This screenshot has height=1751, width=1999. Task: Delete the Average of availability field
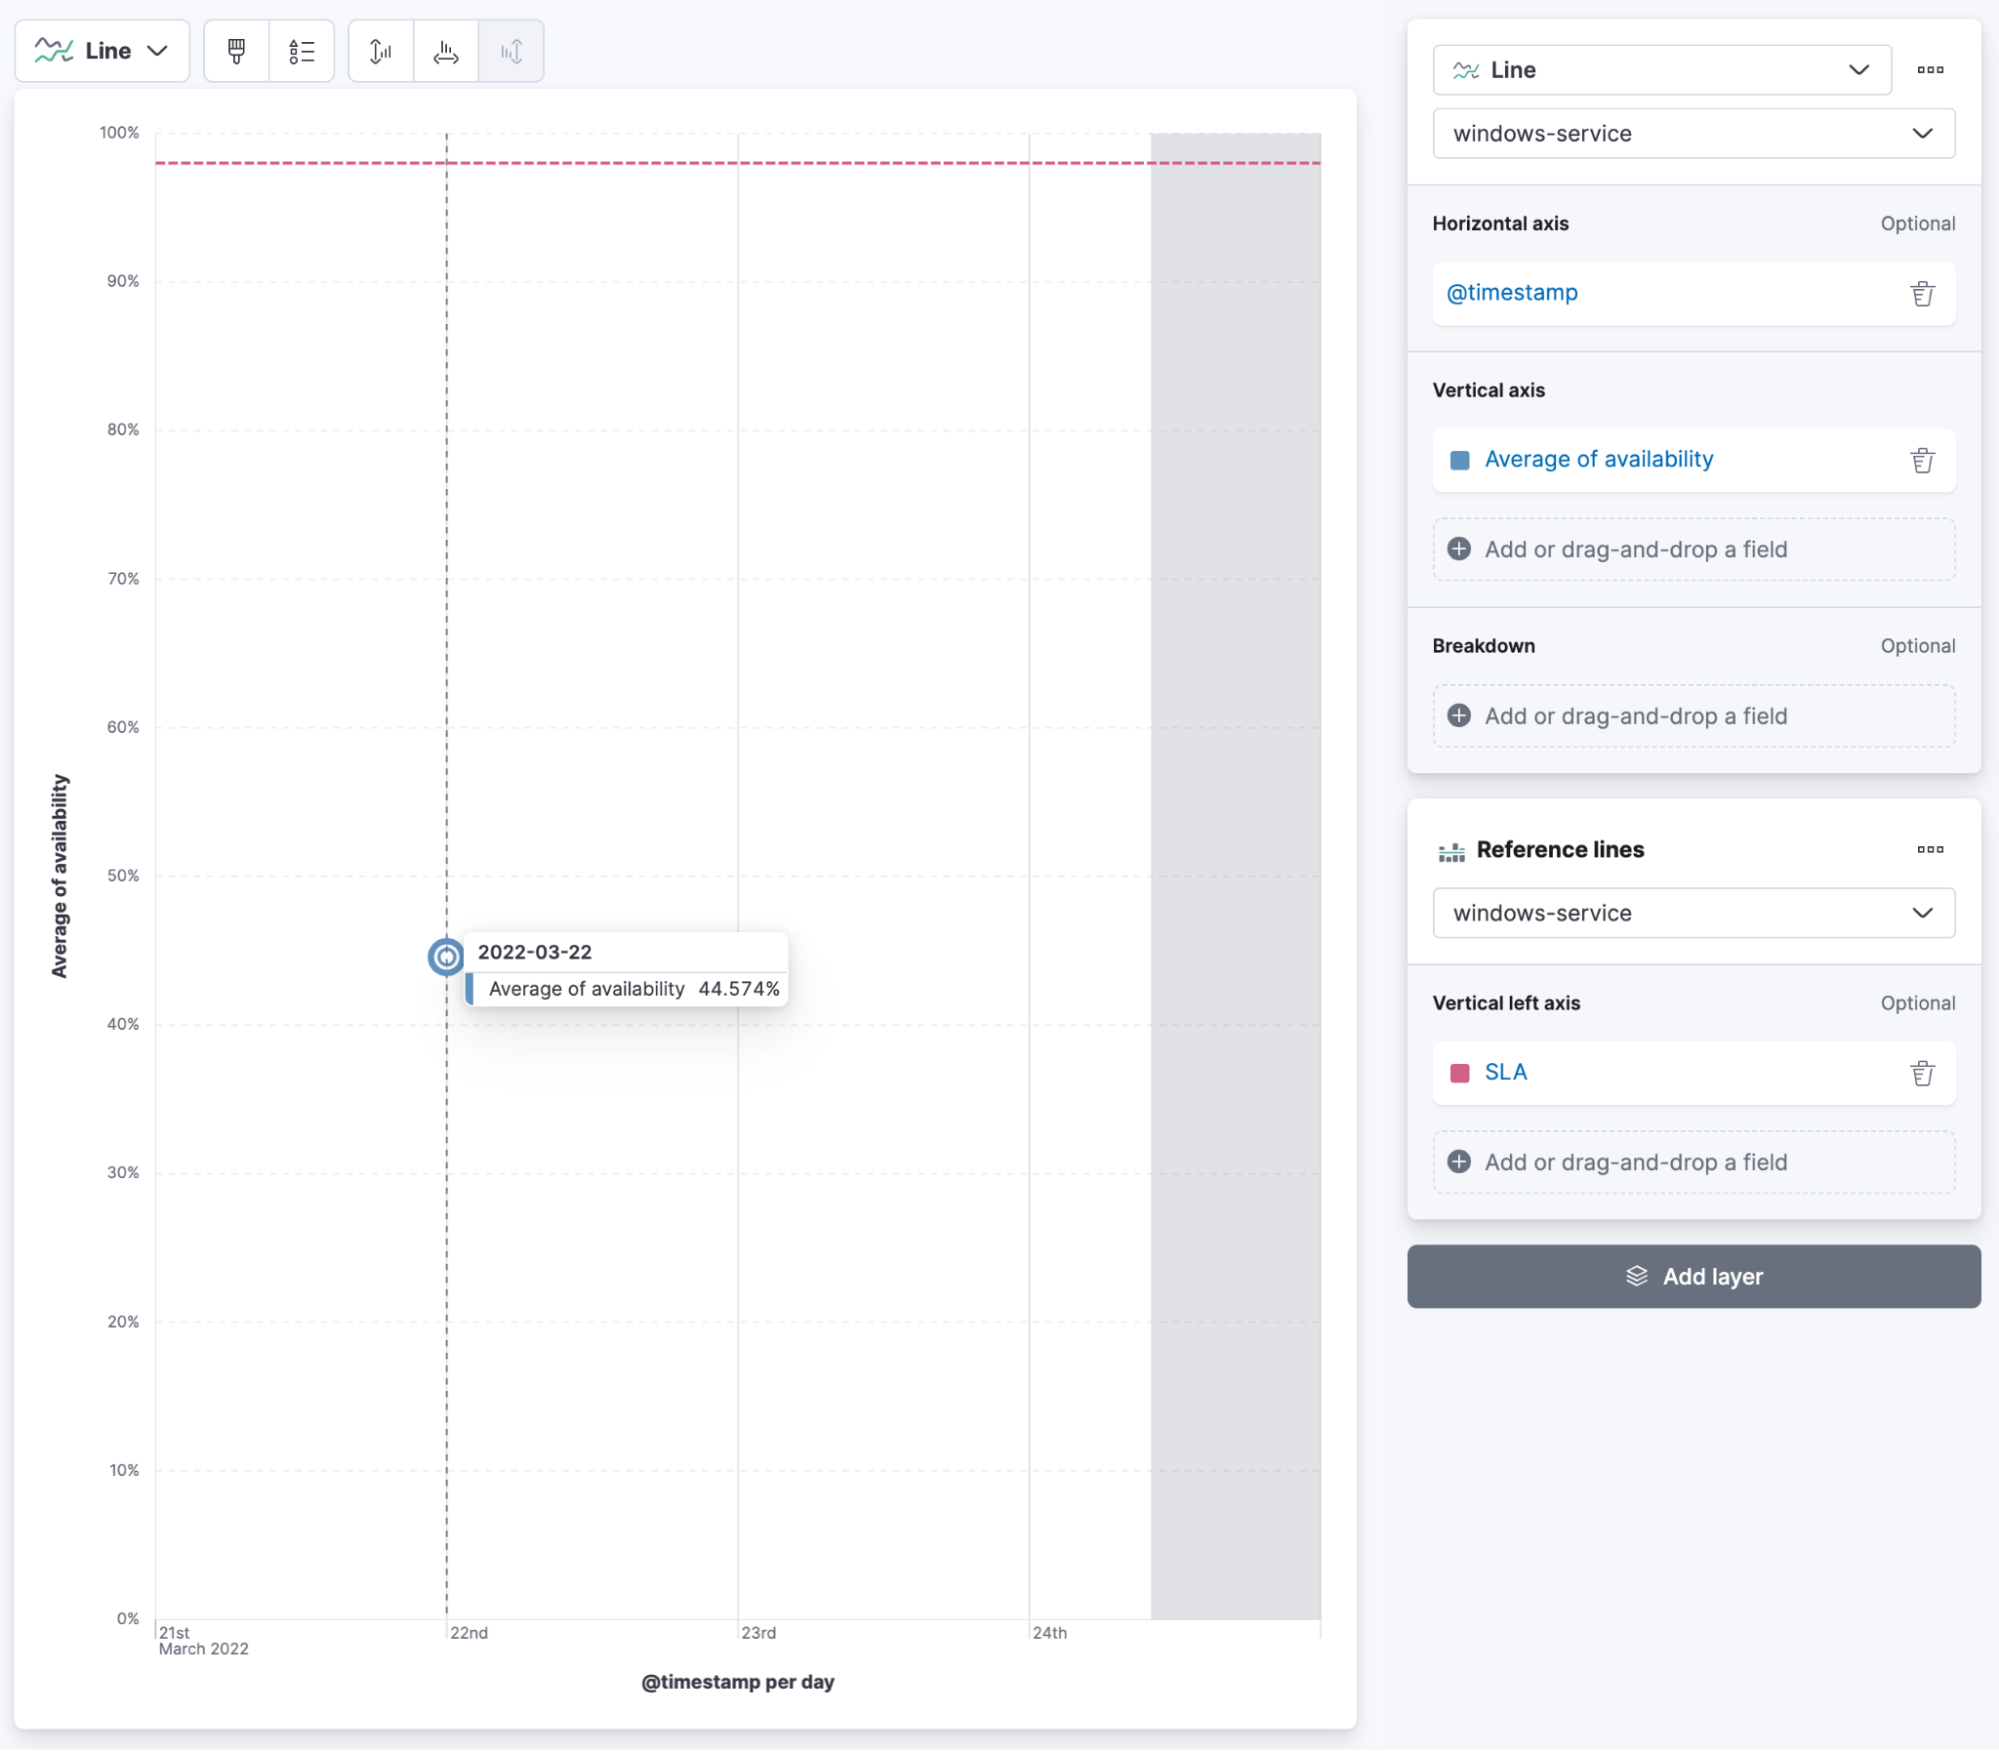point(1921,459)
